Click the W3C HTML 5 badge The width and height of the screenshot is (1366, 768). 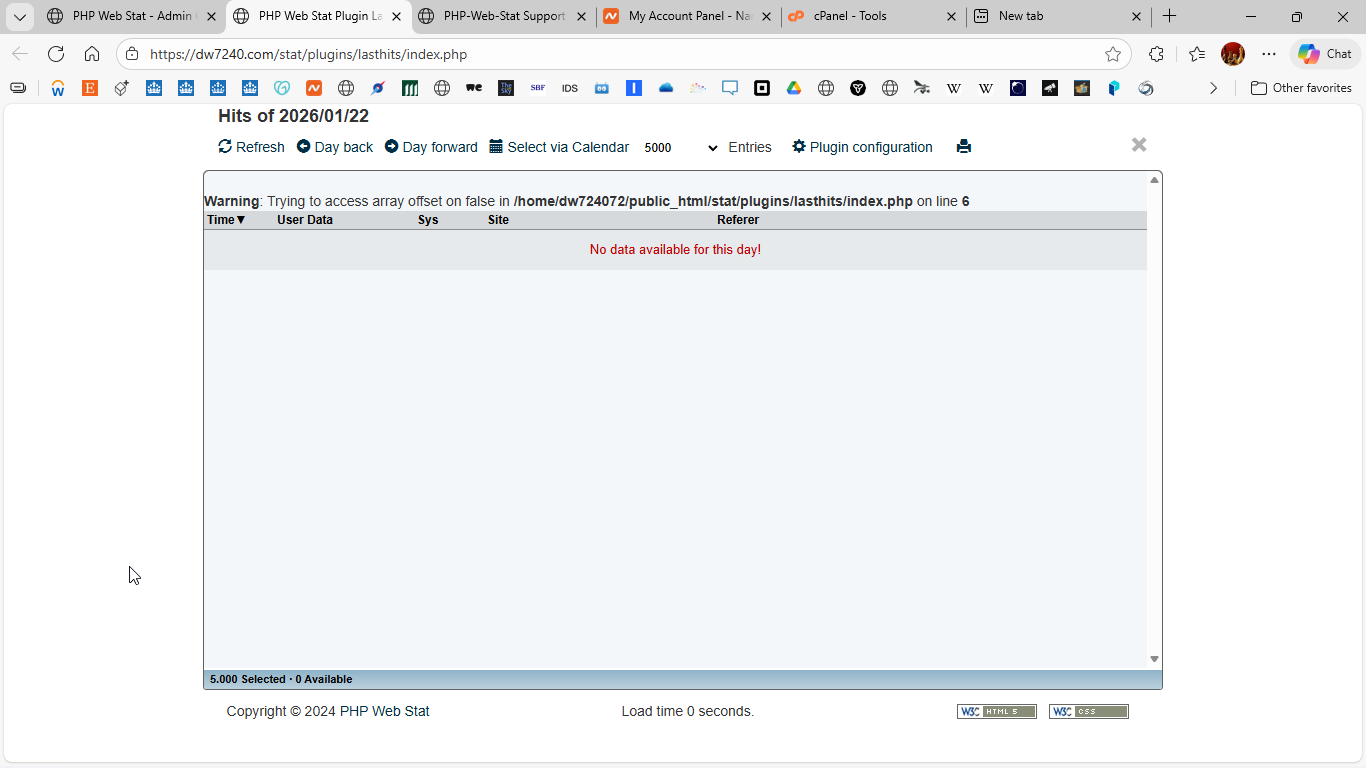coord(996,712)
